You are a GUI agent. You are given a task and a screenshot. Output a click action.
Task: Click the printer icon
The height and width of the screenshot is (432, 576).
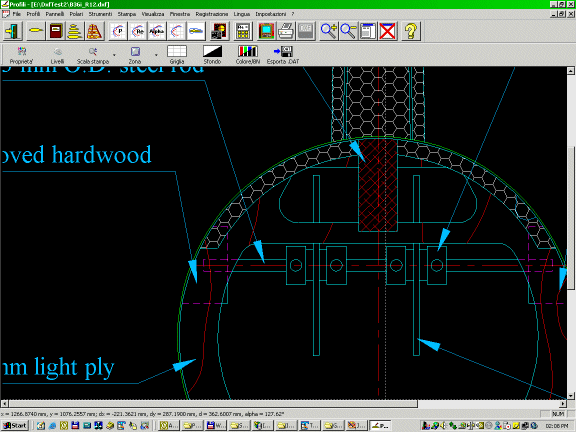(286, 31)
